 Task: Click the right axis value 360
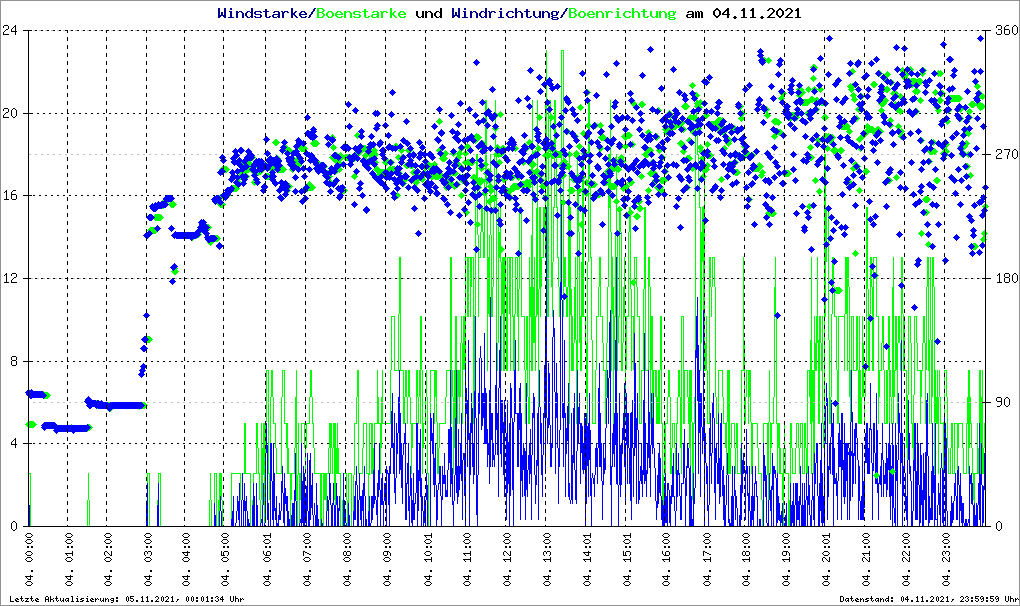coord(1002,31)
